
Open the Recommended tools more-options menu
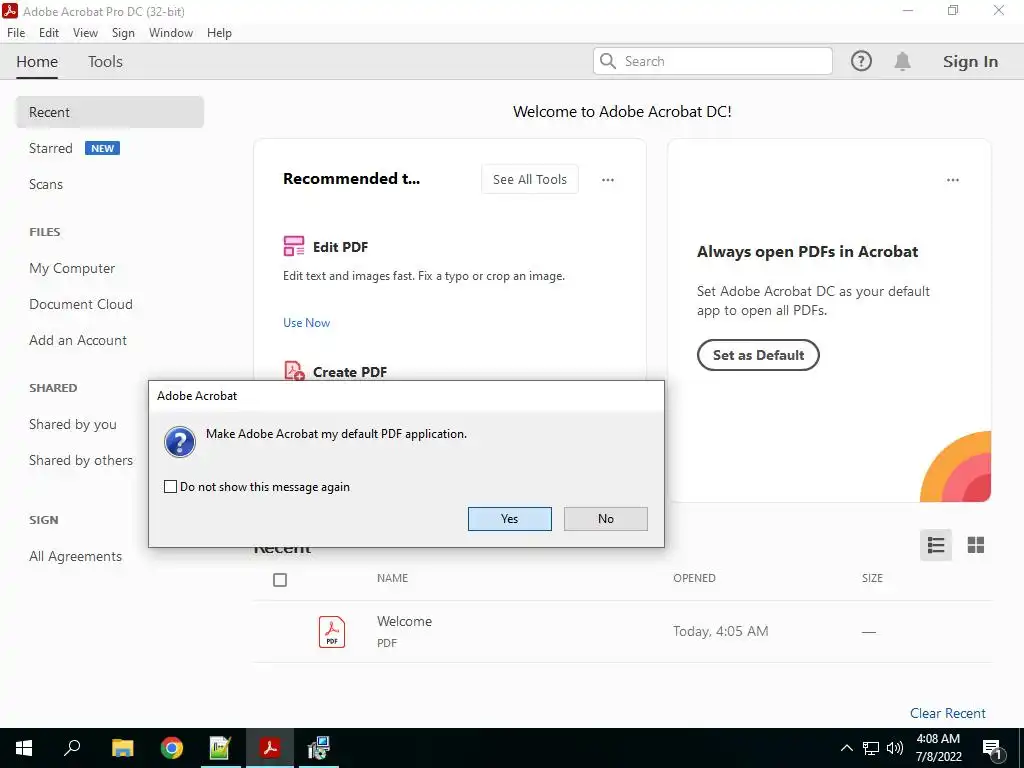point(607,180)
